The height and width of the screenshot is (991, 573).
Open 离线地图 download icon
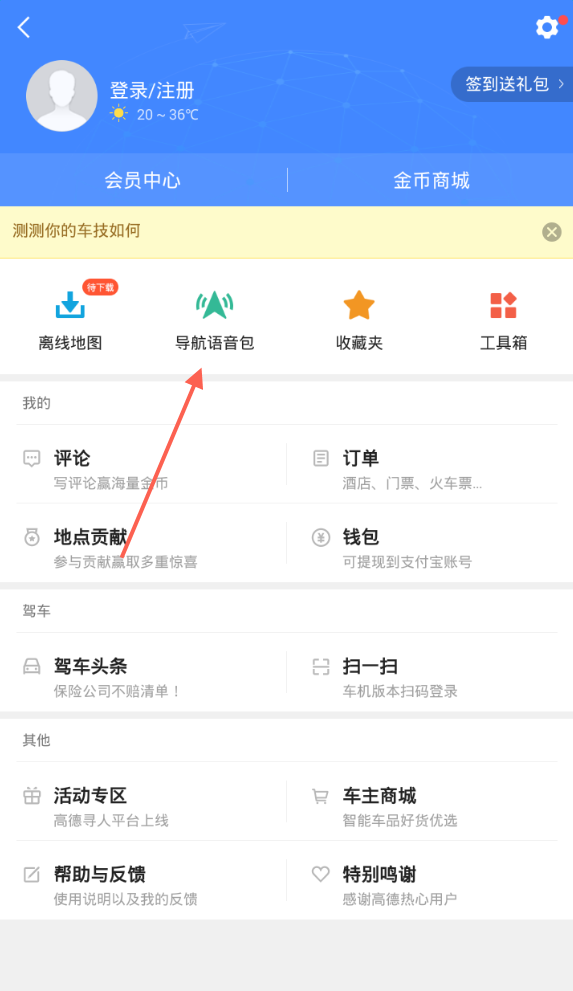click(x=70, y=305)
